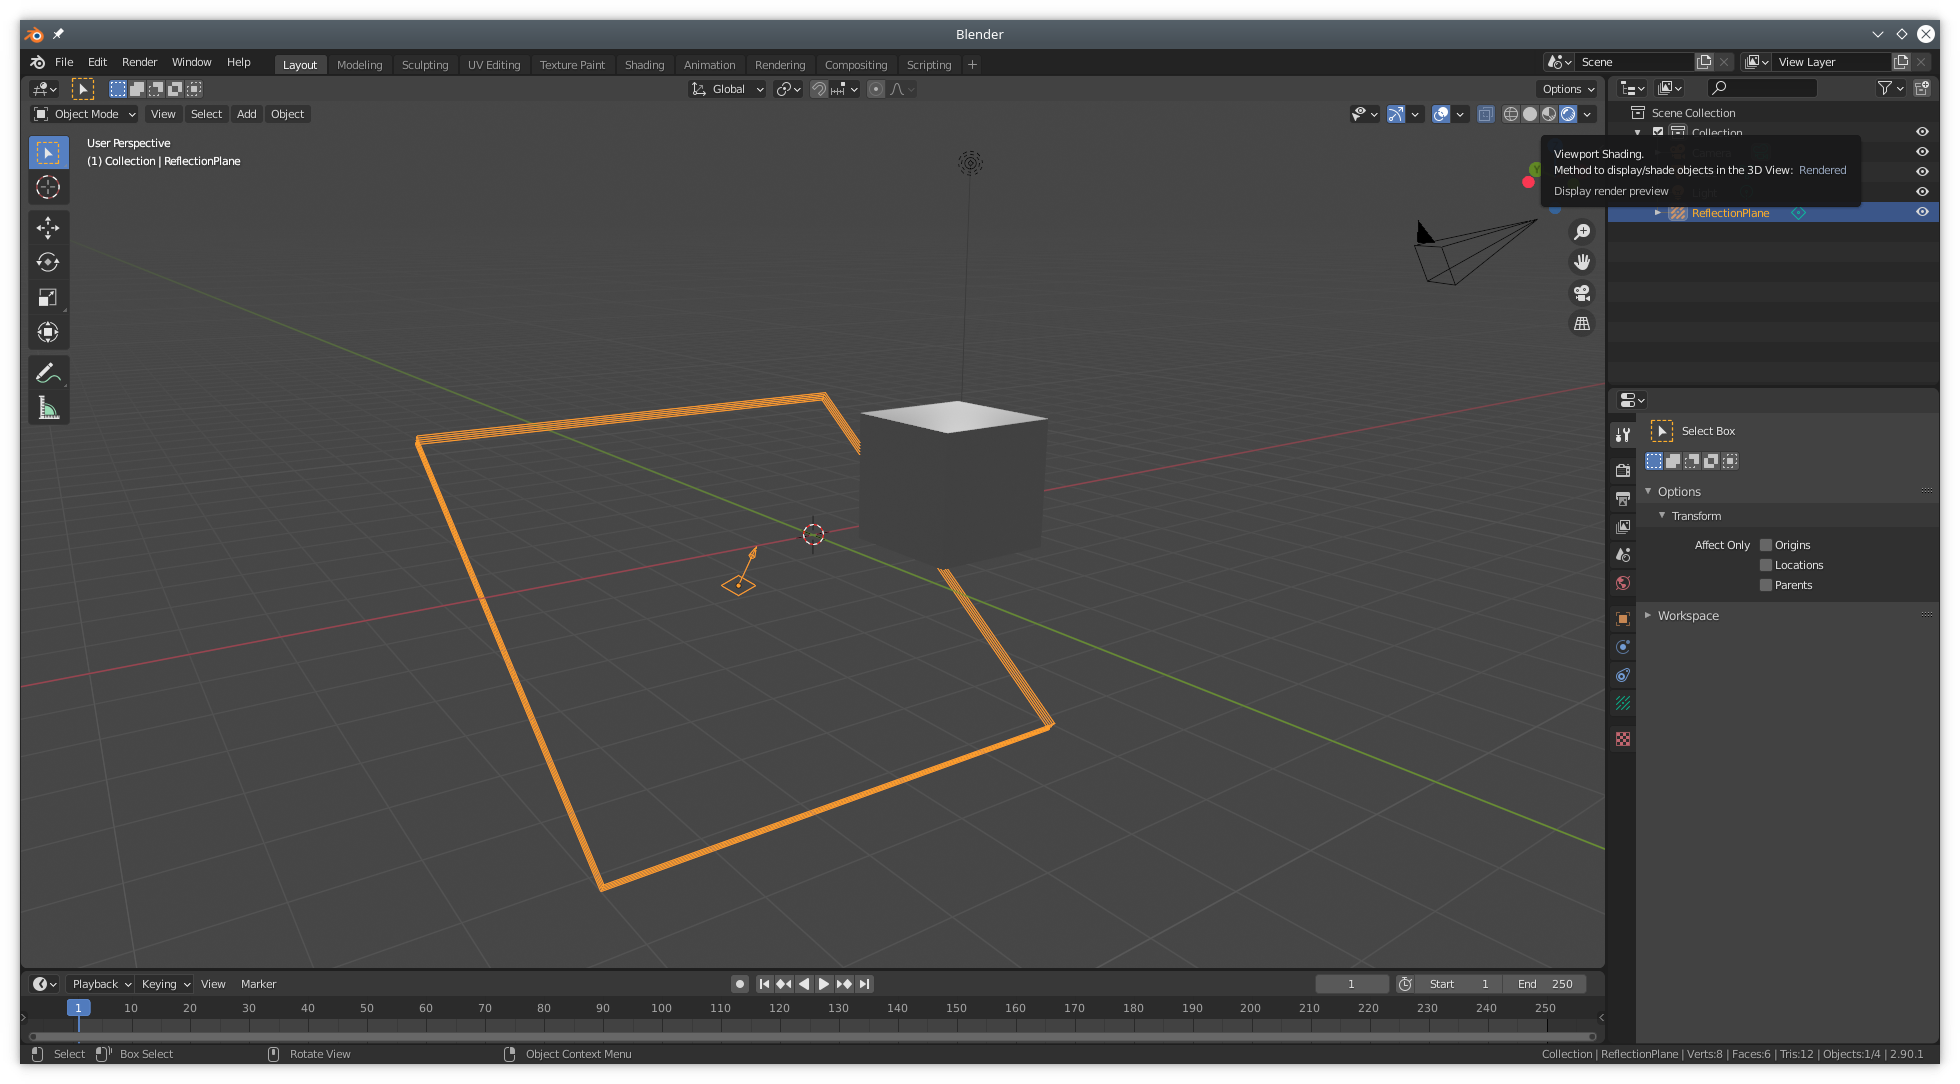Image resolution: width=1960 pixels, height=1084 pixels.
Task: Toggle viewport overlays on or off
Action: (1441, 114)
